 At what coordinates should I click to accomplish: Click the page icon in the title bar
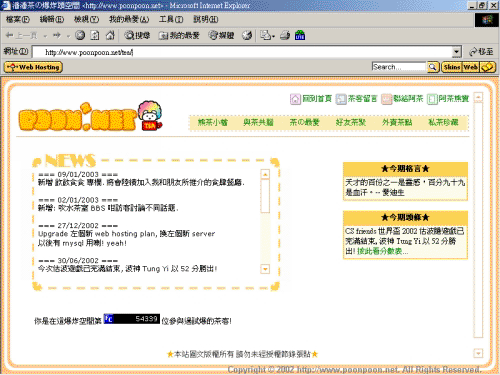click(6, 5)
